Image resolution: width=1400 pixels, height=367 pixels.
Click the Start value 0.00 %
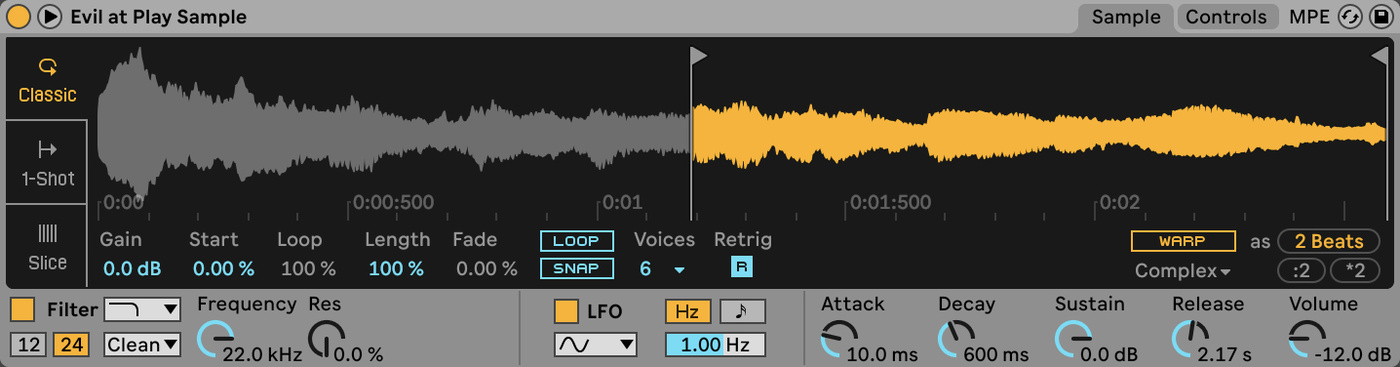[x=224, y=269]
